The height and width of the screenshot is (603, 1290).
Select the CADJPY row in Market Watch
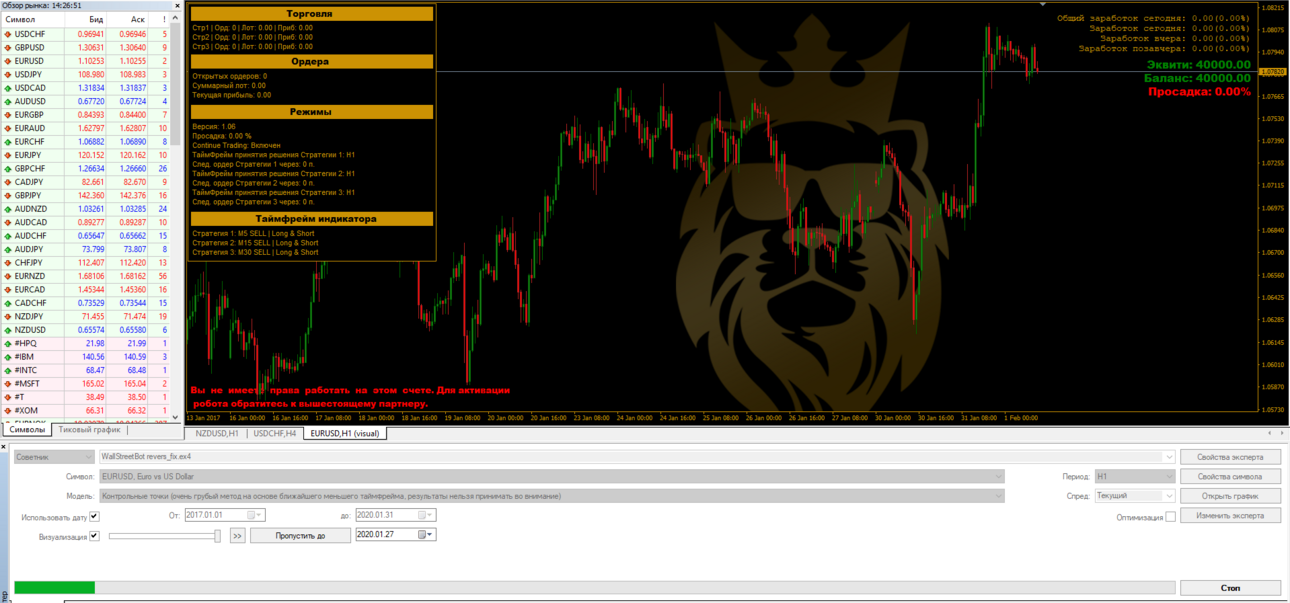(x=86, y=182)
